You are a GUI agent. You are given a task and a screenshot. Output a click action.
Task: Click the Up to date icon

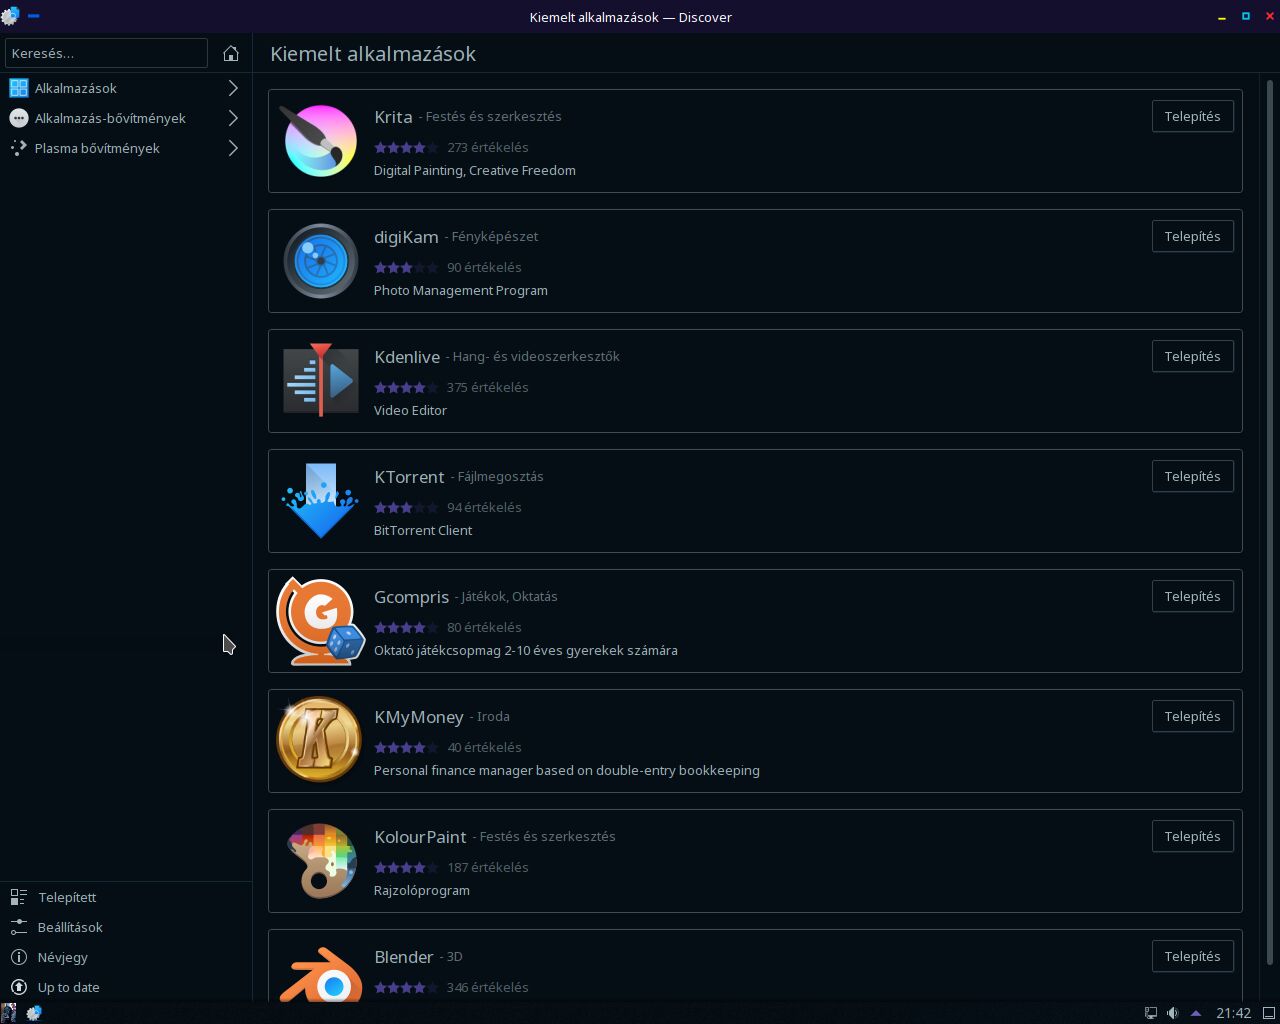(x=18, y=987)
